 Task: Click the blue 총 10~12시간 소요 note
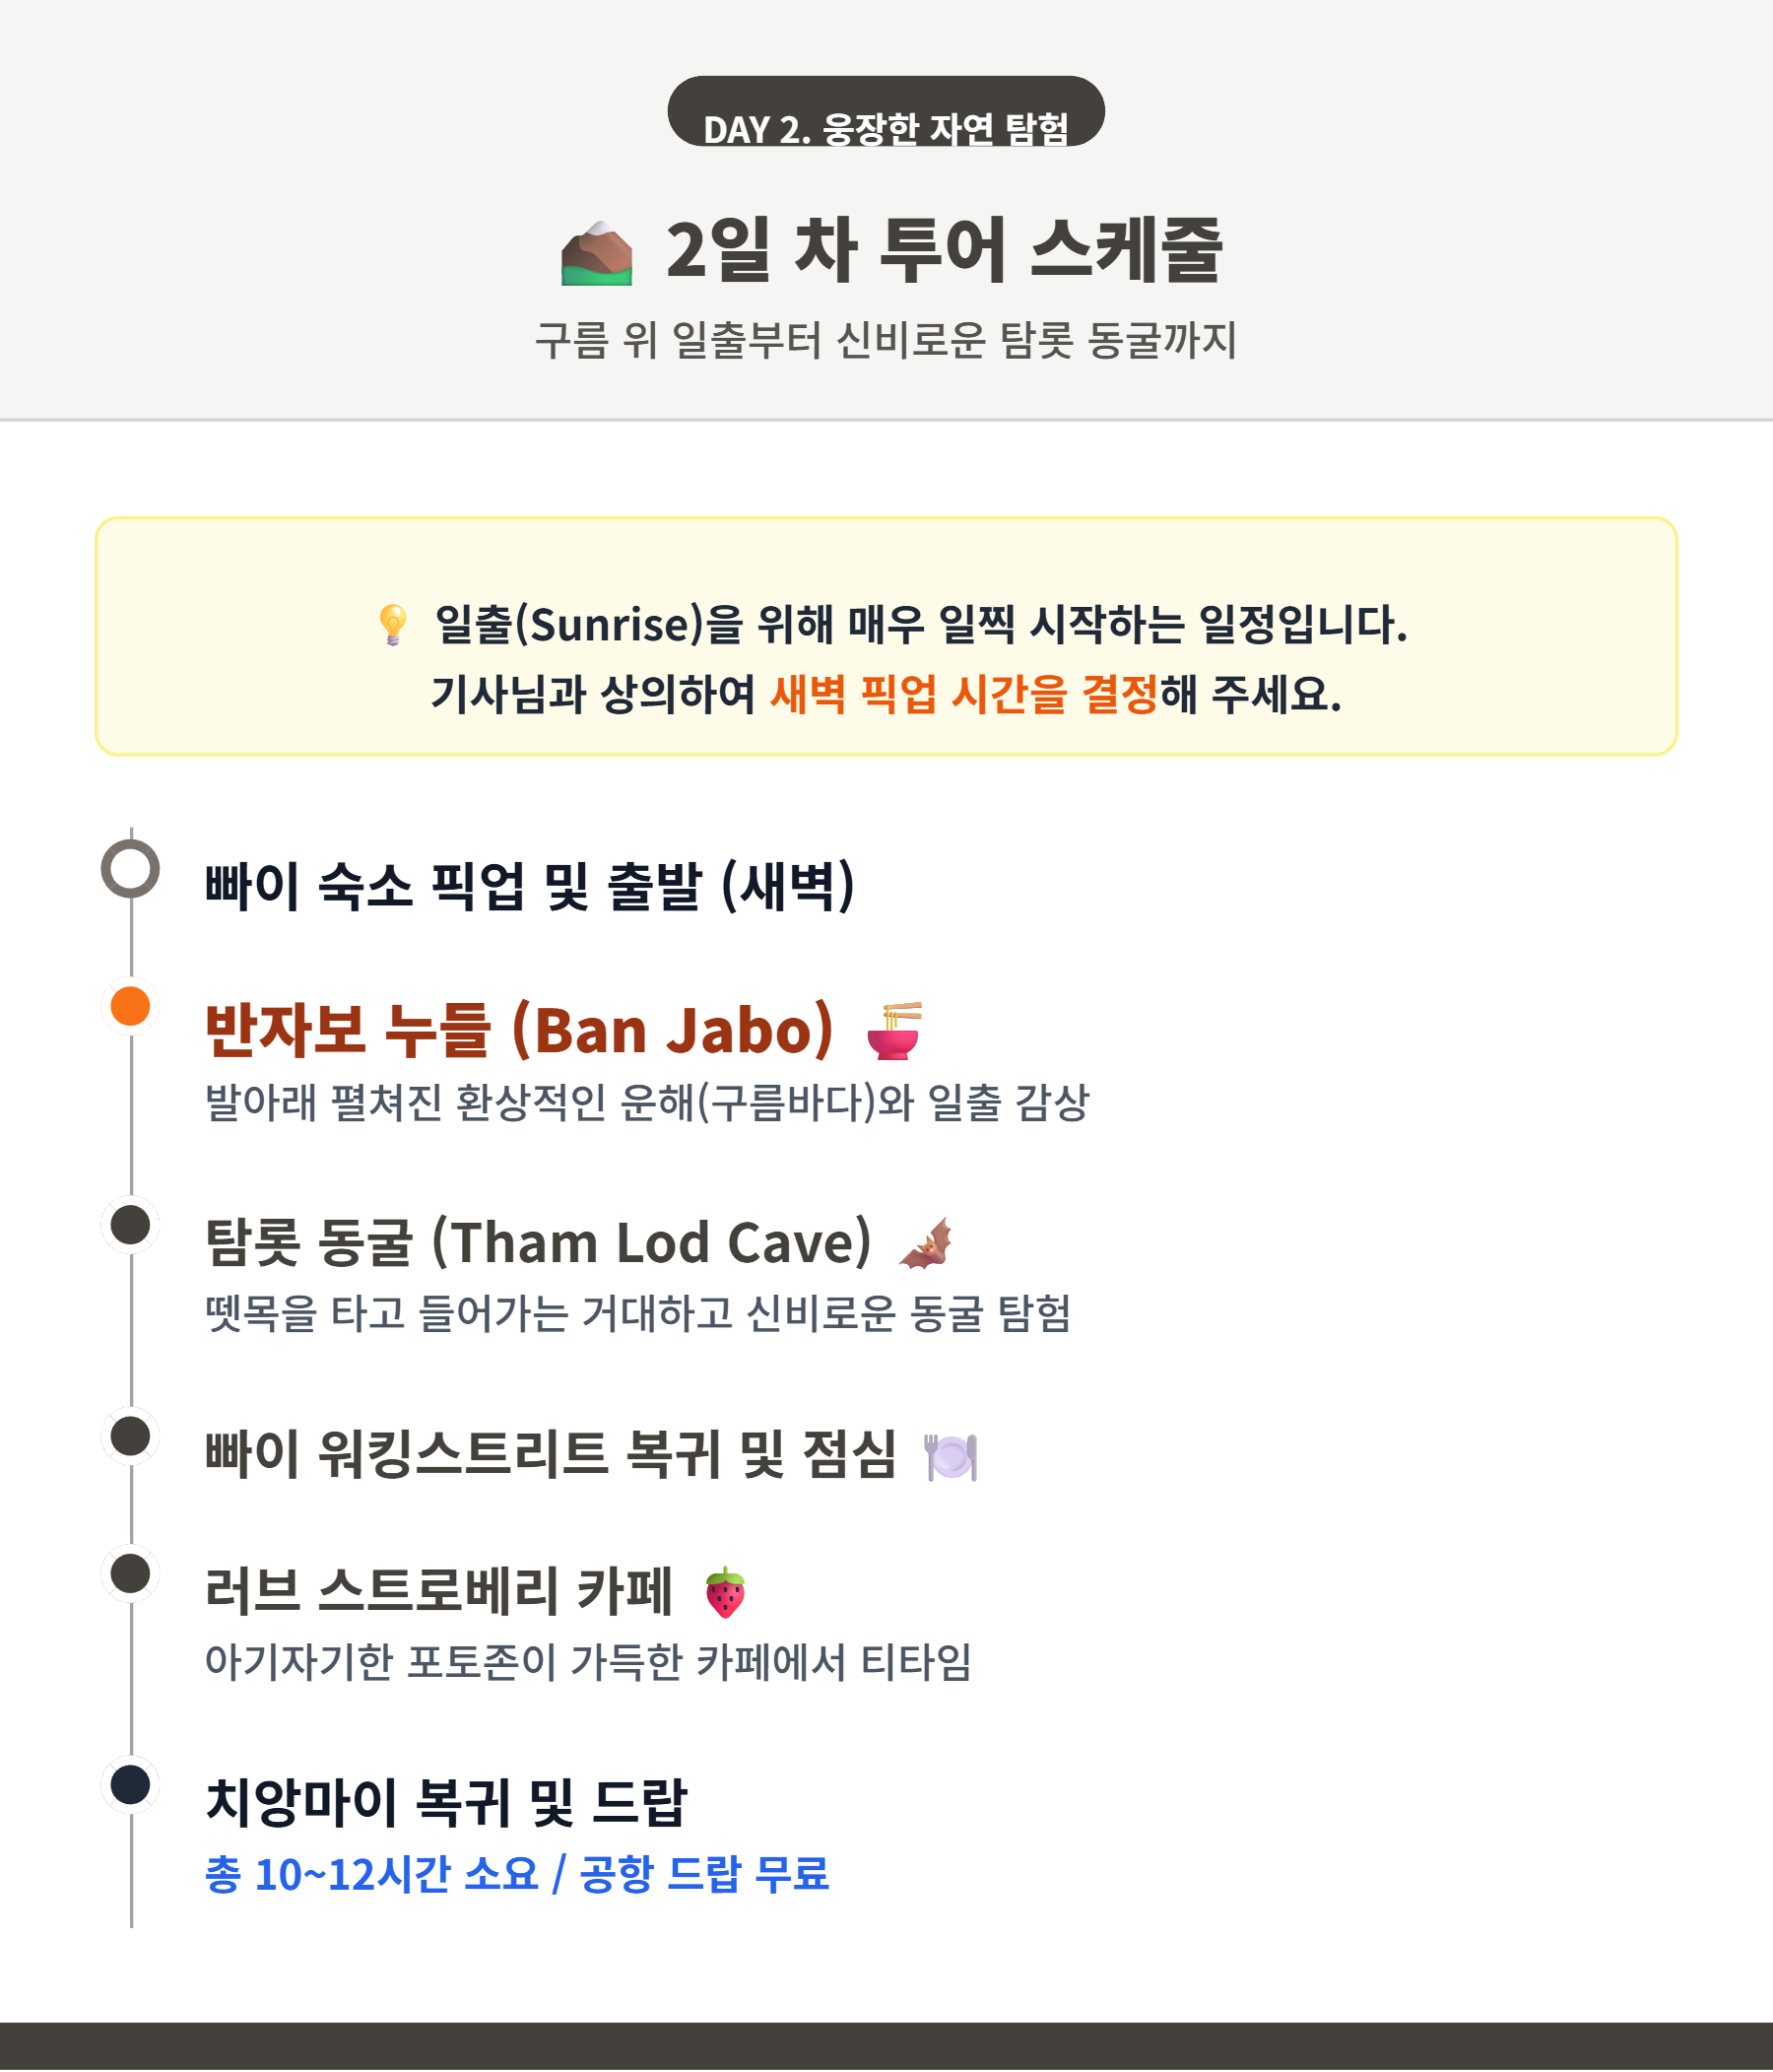click(x=517, y=1874)
